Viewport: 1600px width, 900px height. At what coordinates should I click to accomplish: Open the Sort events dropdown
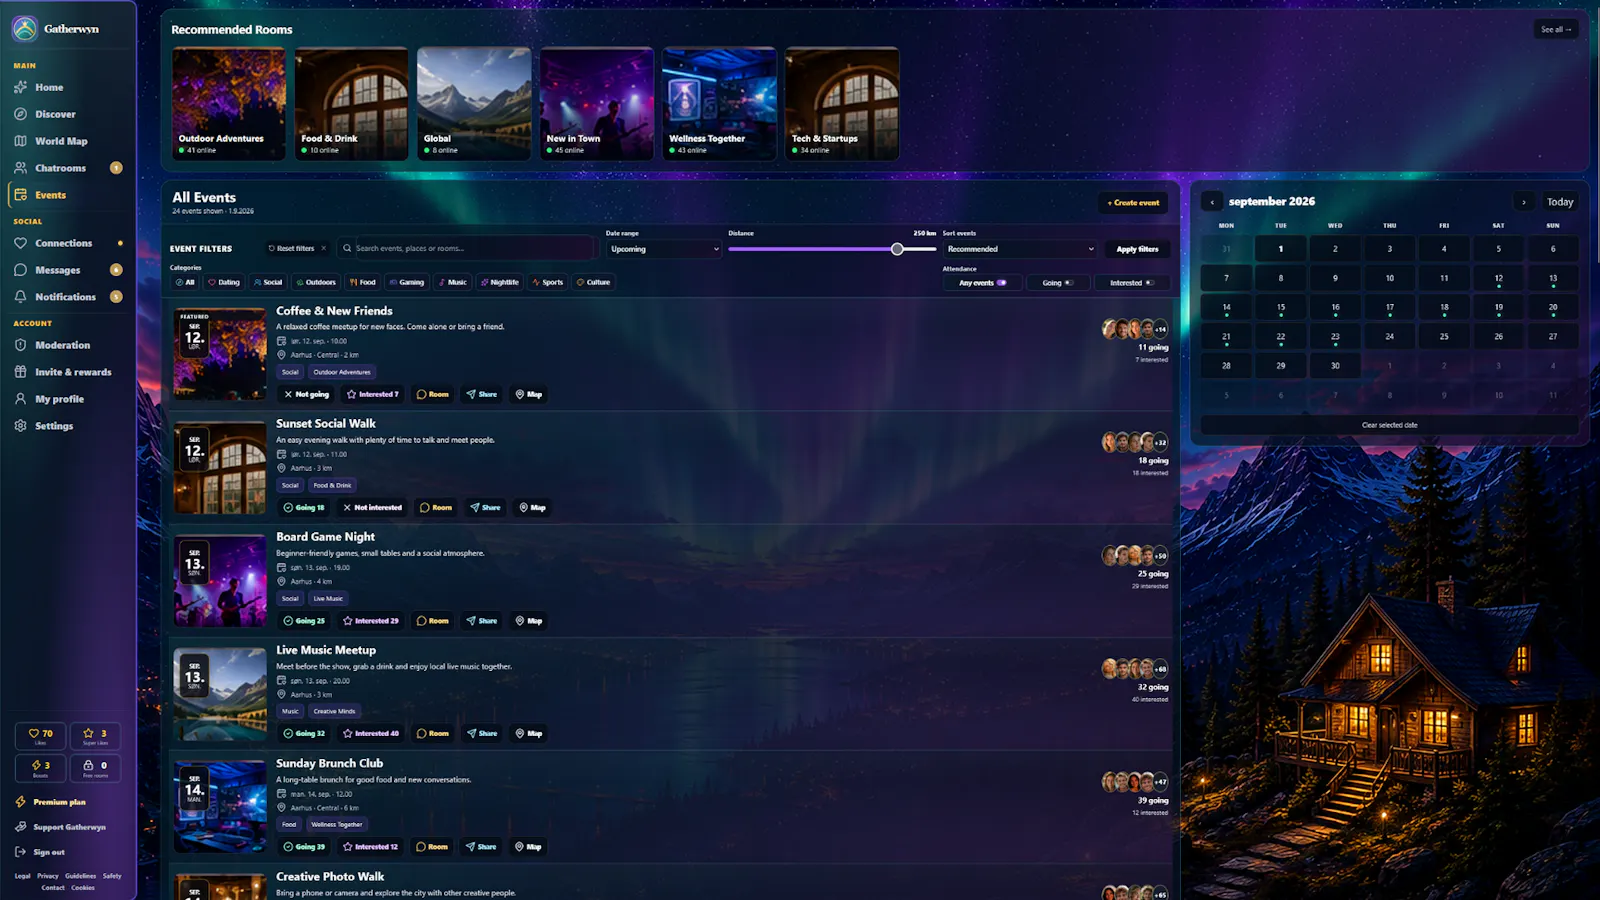pyautogui.click(x=1020, y=249)
